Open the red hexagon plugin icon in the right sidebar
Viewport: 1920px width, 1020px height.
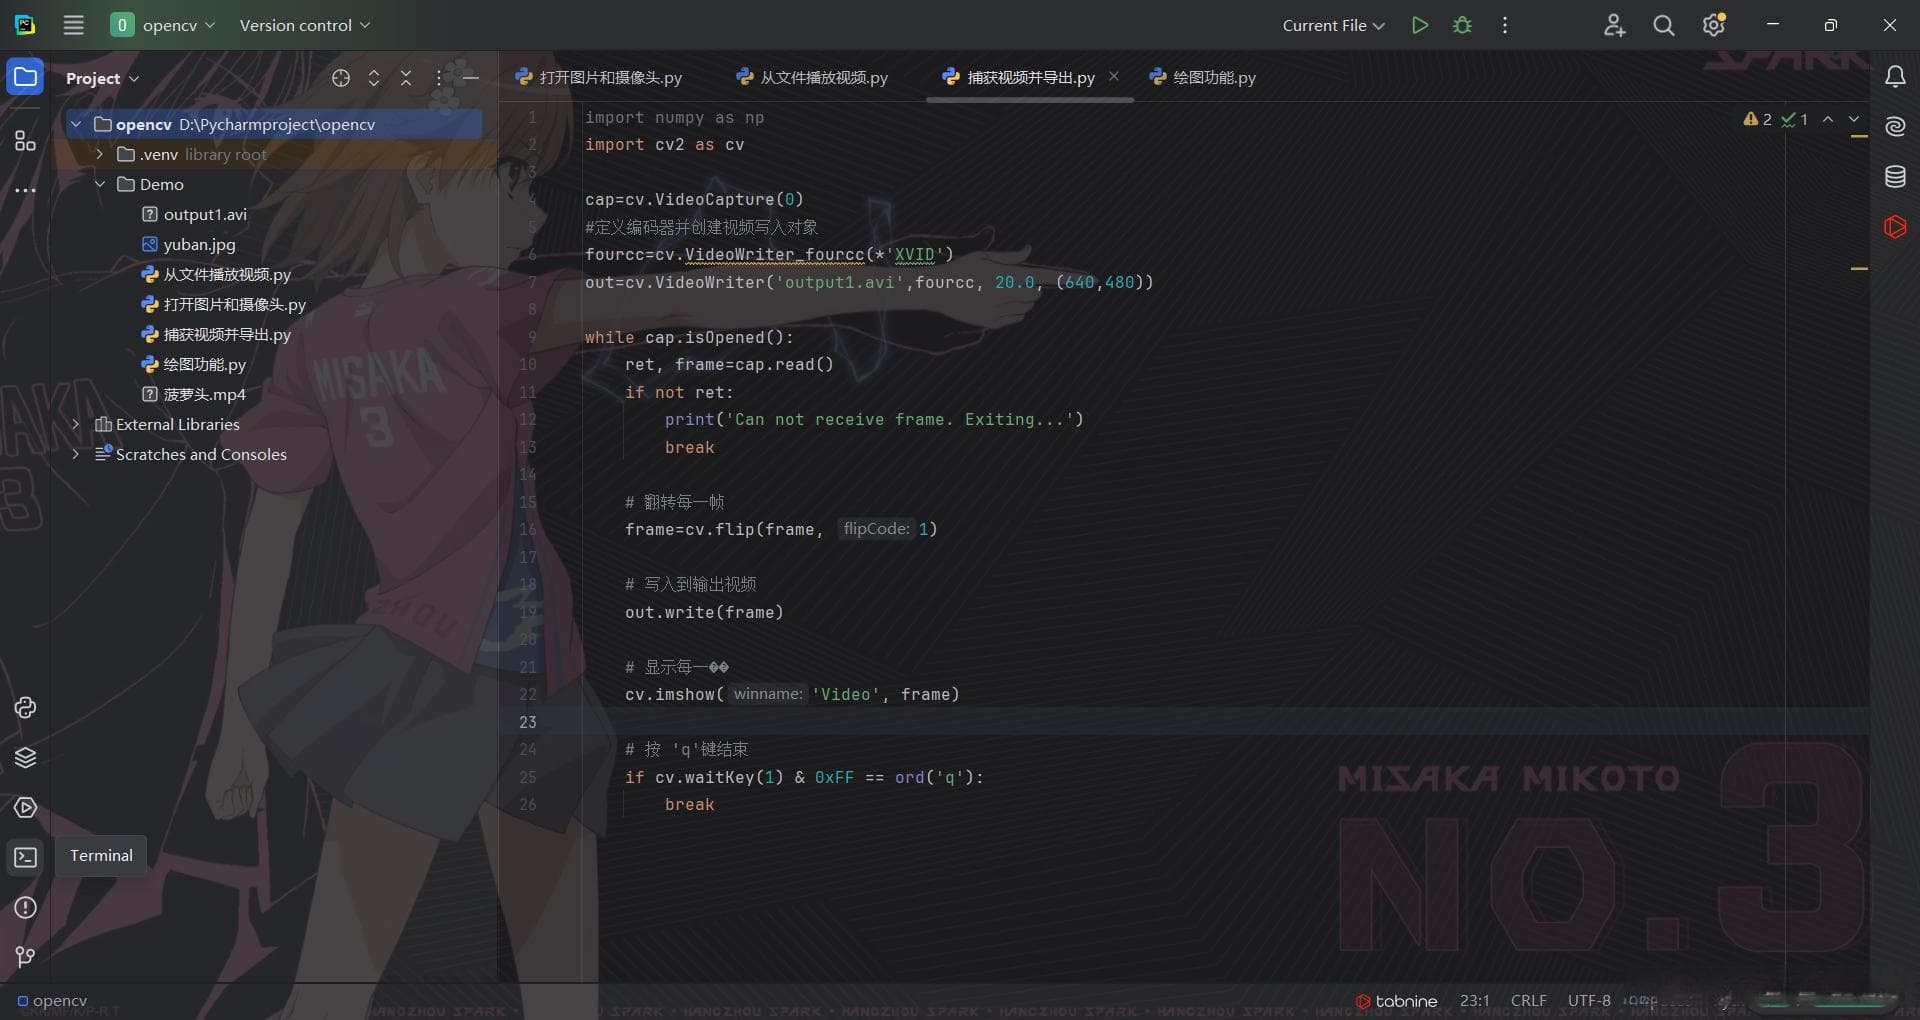(1895, 227)
